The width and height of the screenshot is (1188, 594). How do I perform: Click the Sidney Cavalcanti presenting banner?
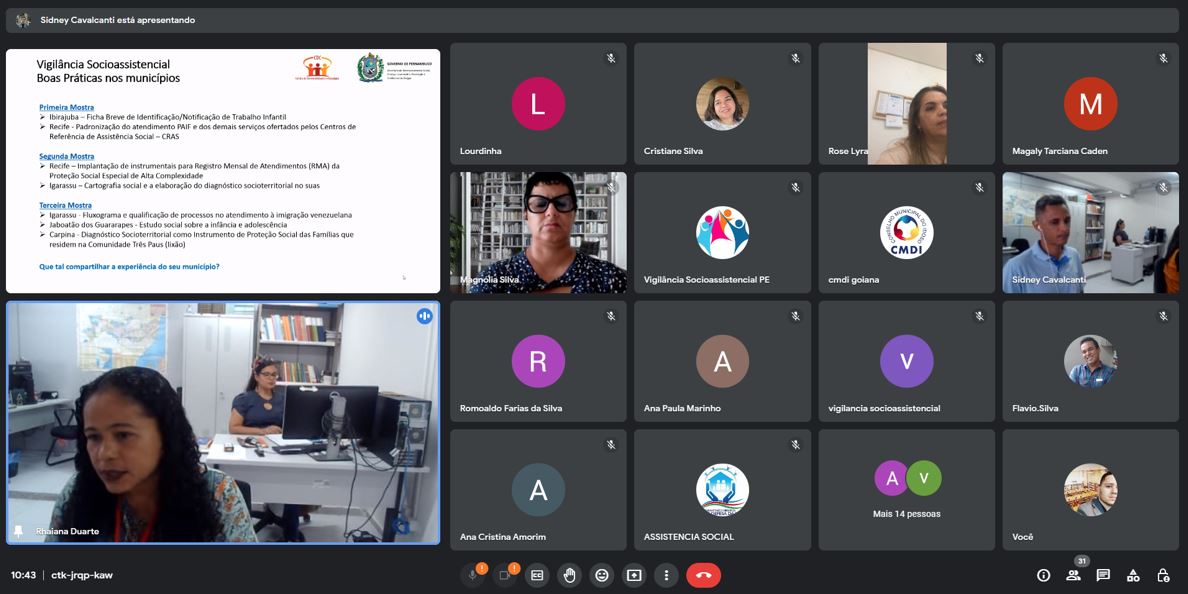tap(118, 20)
